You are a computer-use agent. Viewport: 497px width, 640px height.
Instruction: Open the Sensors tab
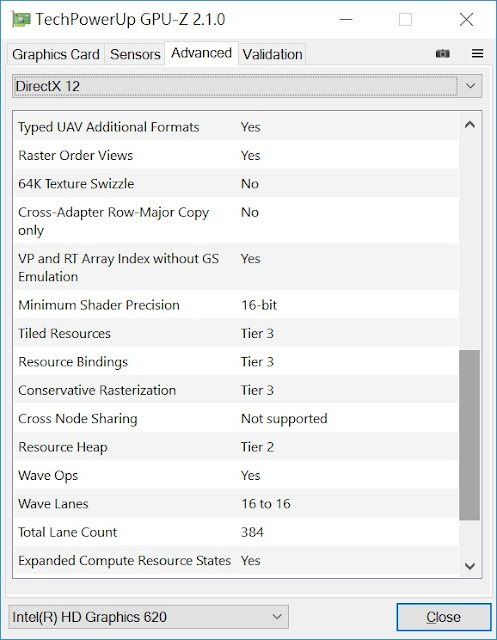point(135,54)
